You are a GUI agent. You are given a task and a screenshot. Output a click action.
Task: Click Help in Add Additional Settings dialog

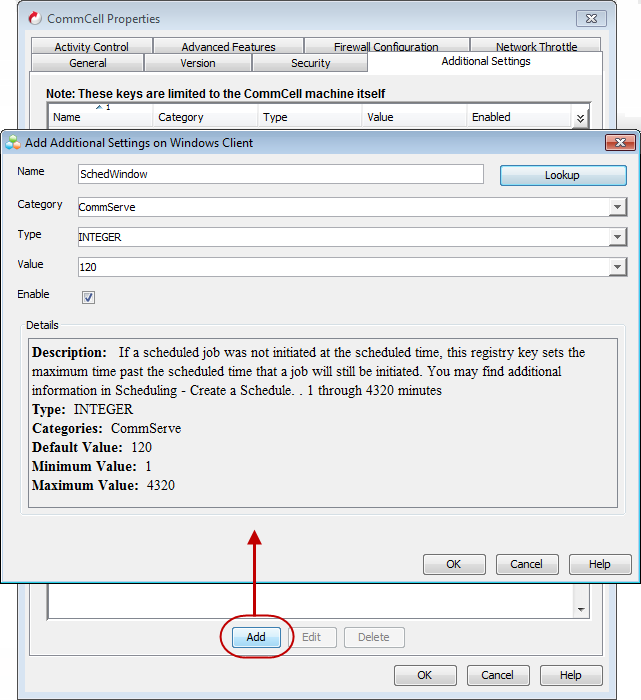click(x=600, y=564)
